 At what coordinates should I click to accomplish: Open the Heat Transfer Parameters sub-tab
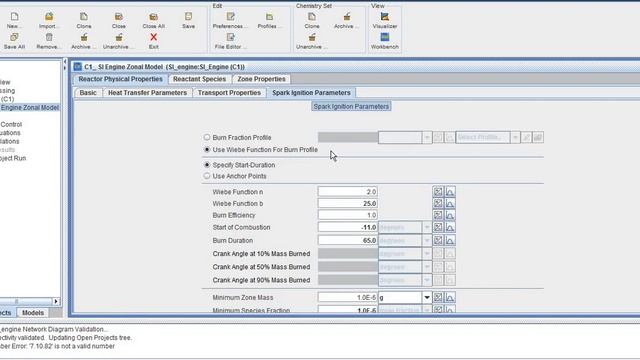tap(147, 93)
